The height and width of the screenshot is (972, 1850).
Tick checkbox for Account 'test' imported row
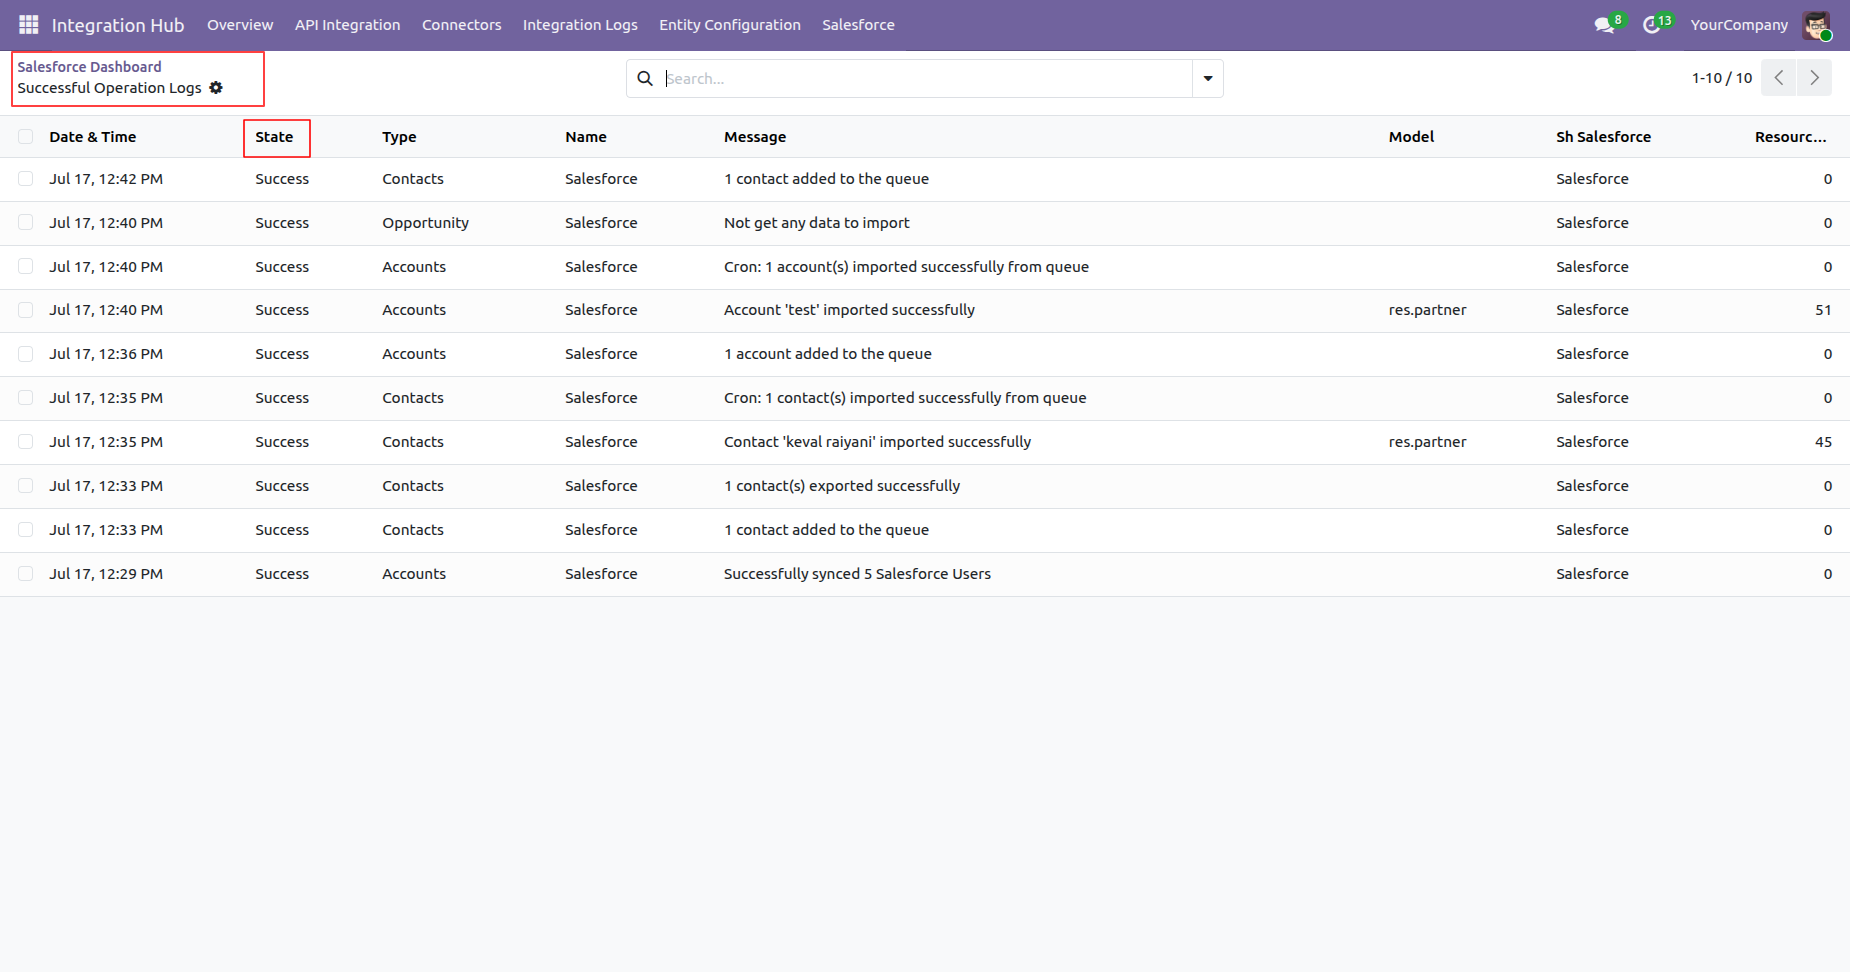click(26, 310)
